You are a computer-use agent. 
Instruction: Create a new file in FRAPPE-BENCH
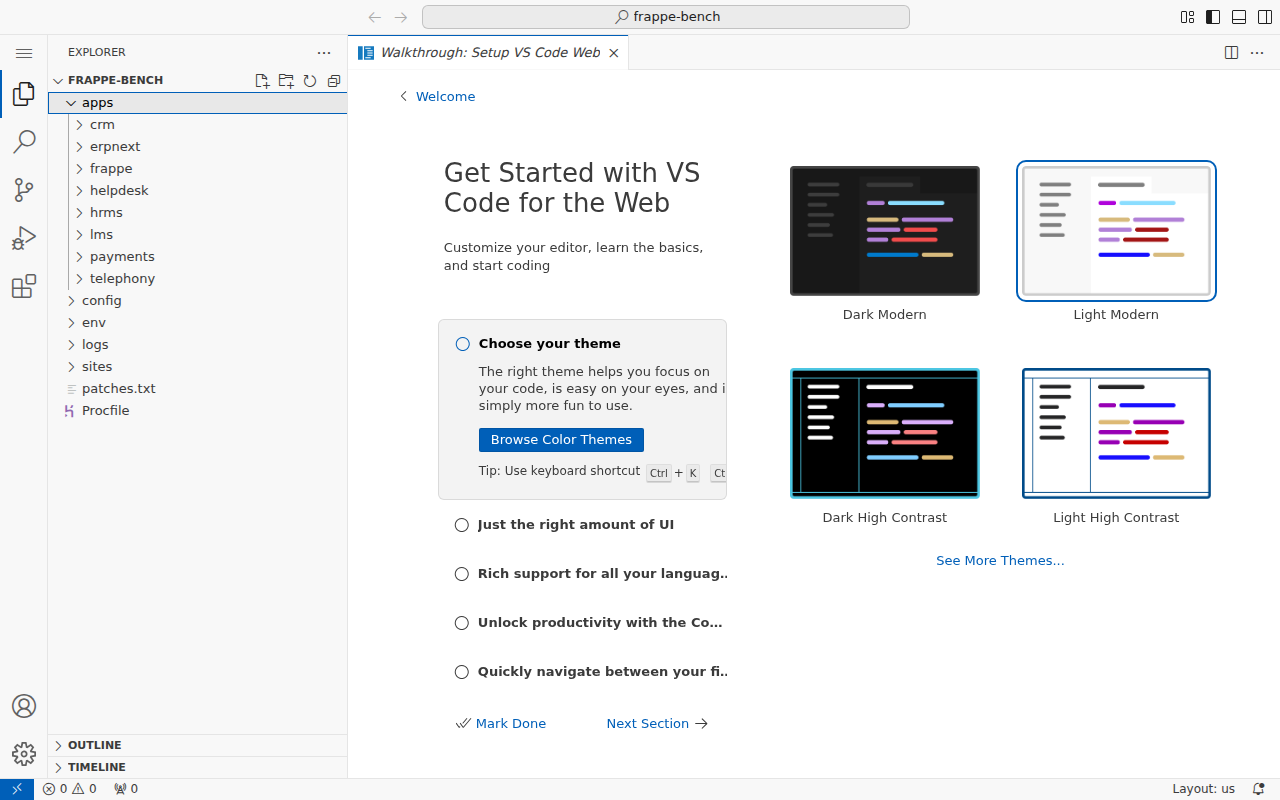(262, 81)
